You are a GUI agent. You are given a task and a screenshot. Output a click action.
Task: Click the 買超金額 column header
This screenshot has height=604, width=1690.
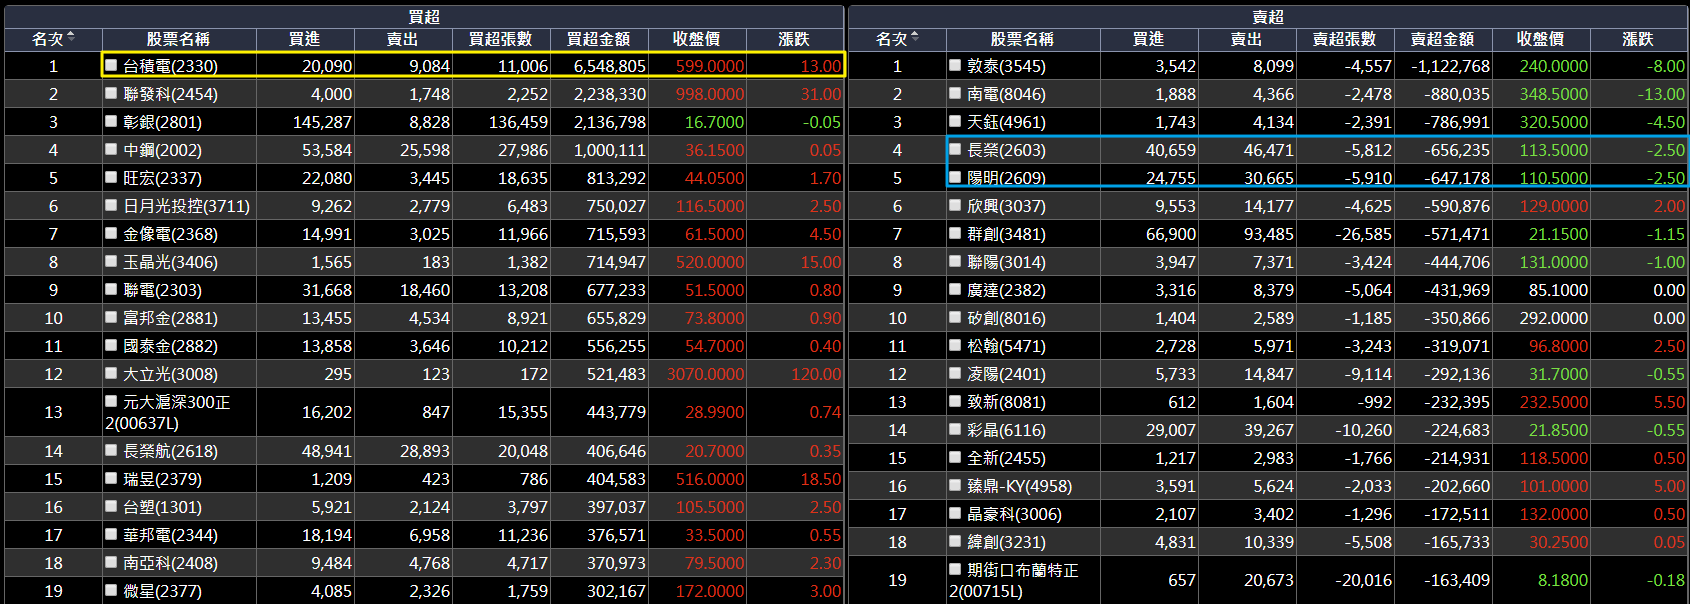pos(598,39)
